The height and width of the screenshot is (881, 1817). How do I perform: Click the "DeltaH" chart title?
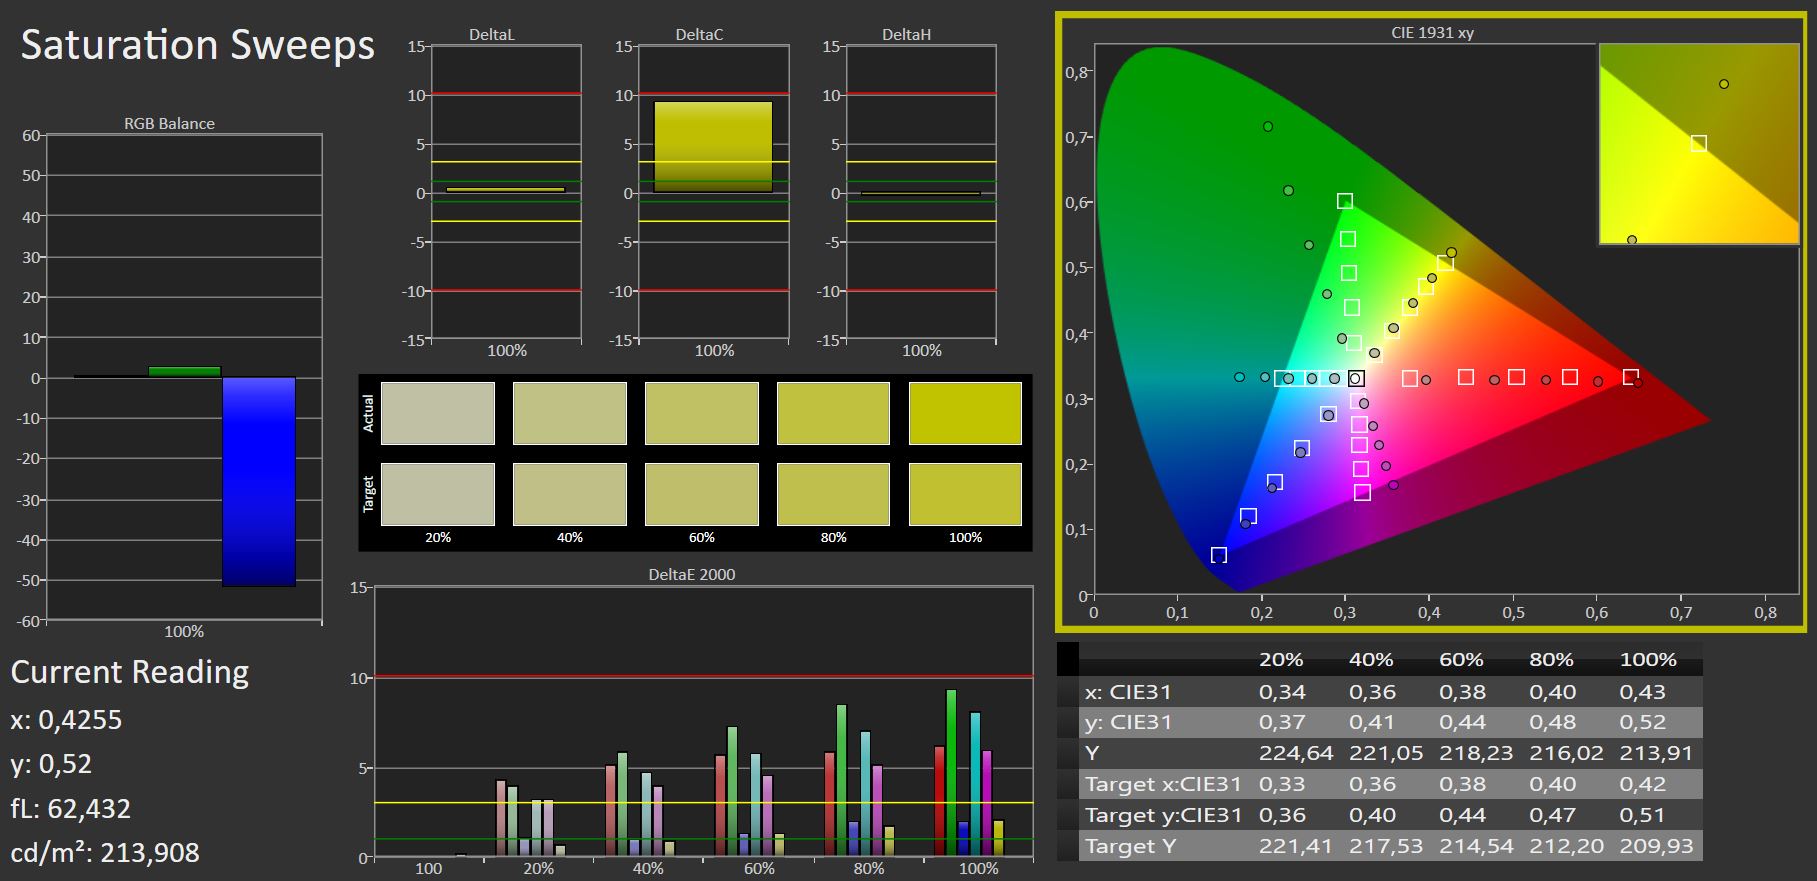coord(906,35)
